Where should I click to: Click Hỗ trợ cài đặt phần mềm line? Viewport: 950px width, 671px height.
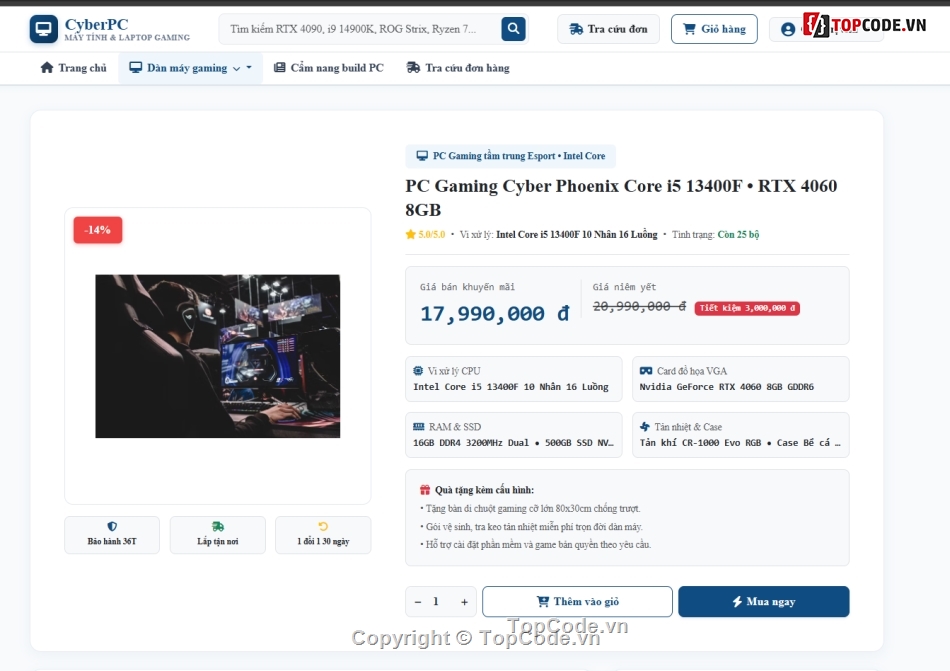[536, 544]
